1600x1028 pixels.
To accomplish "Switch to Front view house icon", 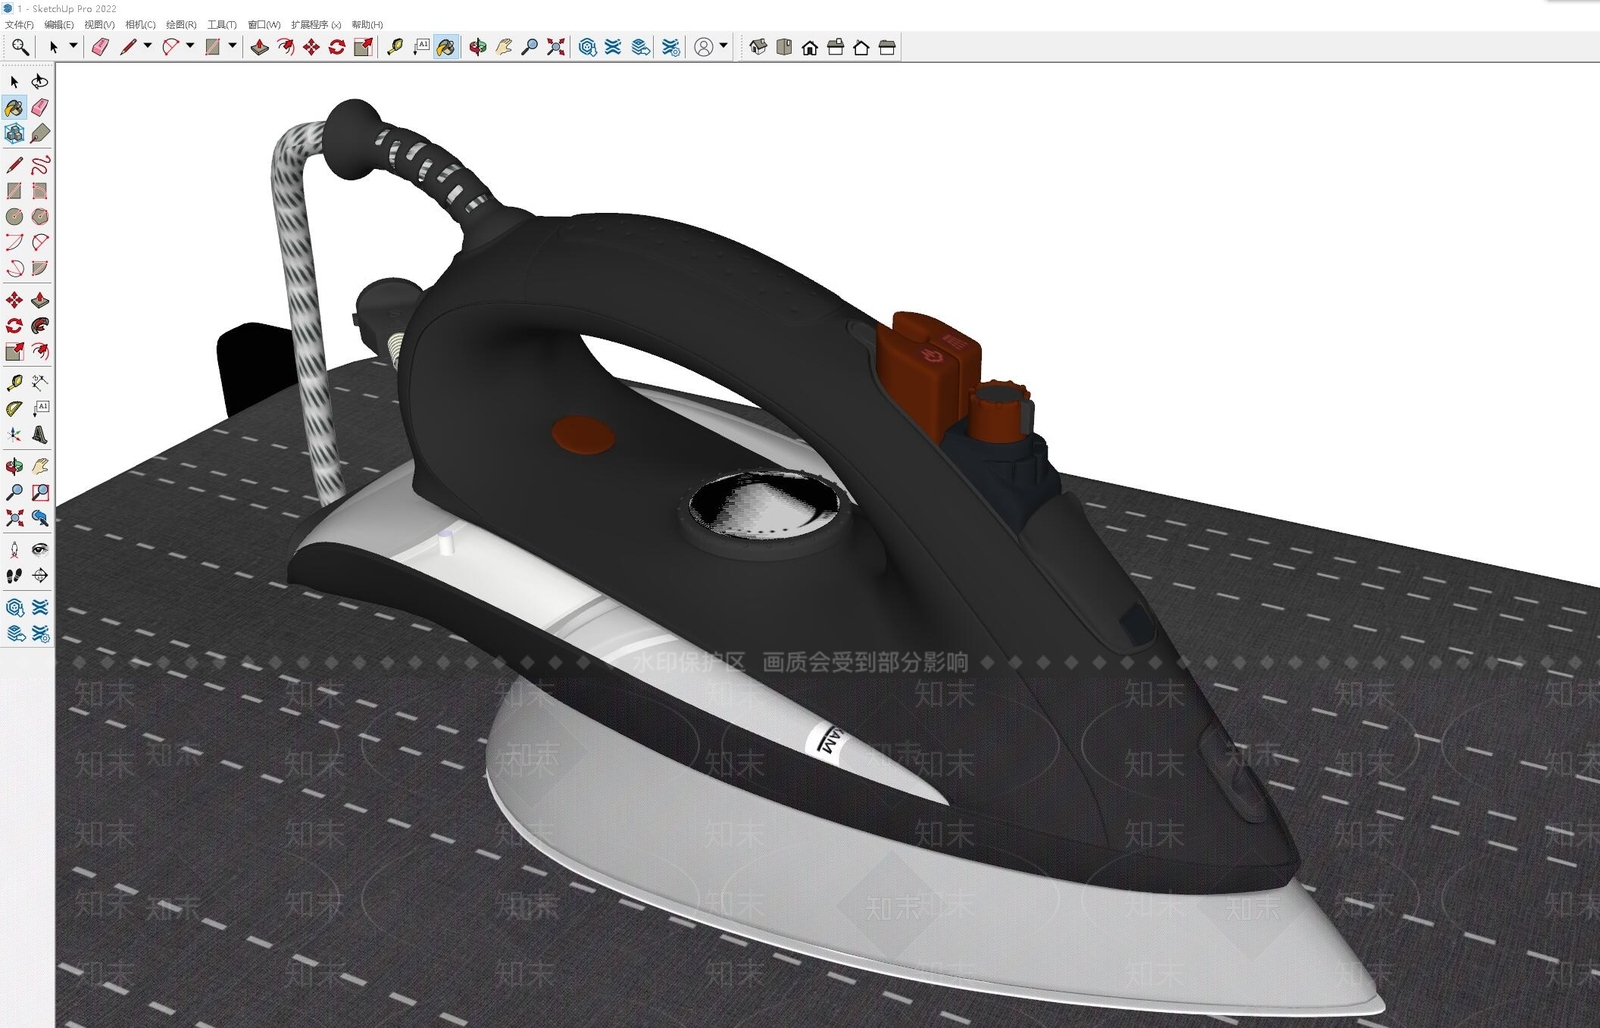I will [810, 47].
